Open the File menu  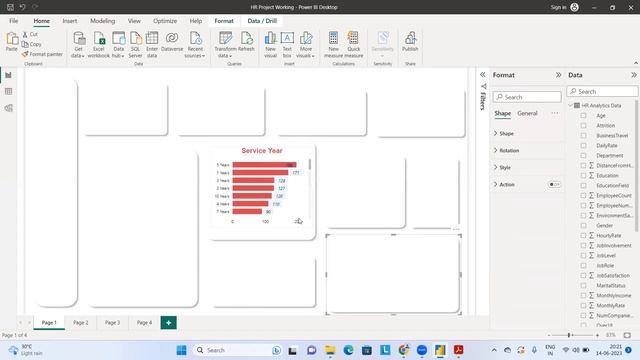click(x=13, y=21)
